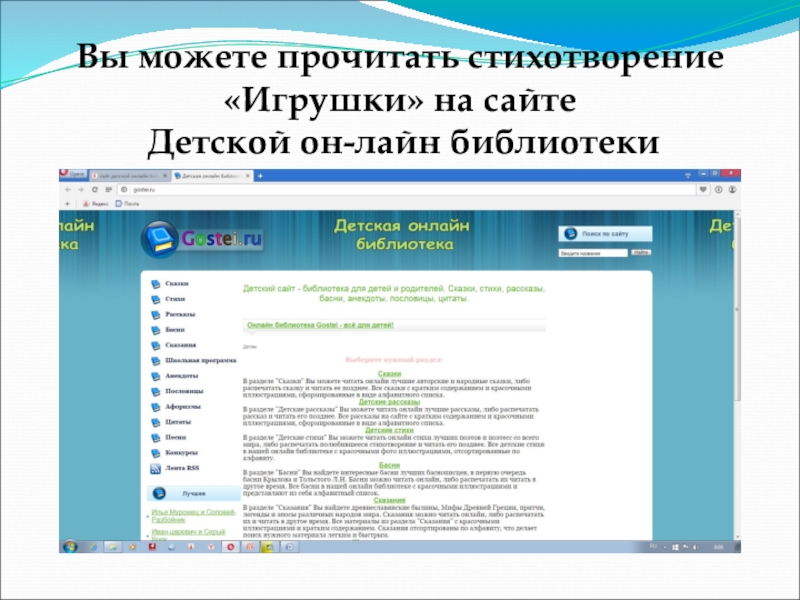800x600 pixels.
Task: Click the RU language indicator in tray
Action: [653, 546]
